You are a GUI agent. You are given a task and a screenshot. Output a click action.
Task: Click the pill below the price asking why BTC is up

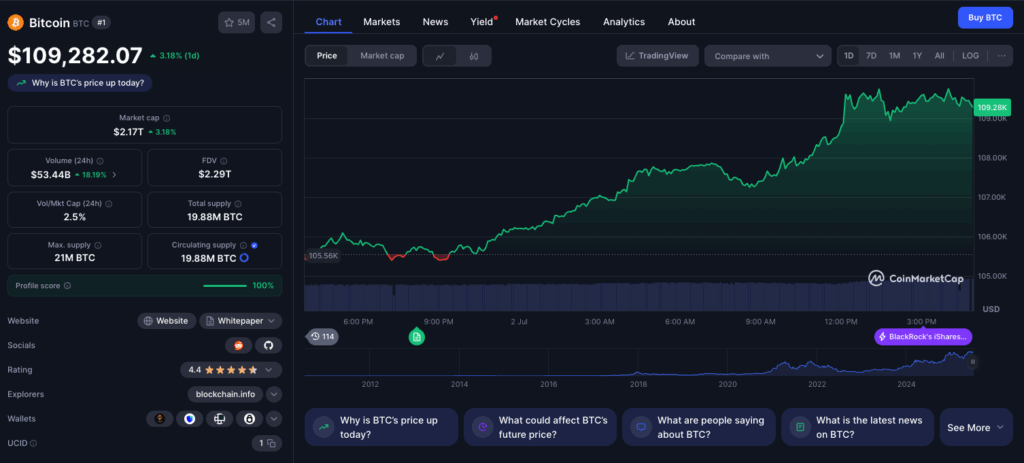click(x=80, y=83)
